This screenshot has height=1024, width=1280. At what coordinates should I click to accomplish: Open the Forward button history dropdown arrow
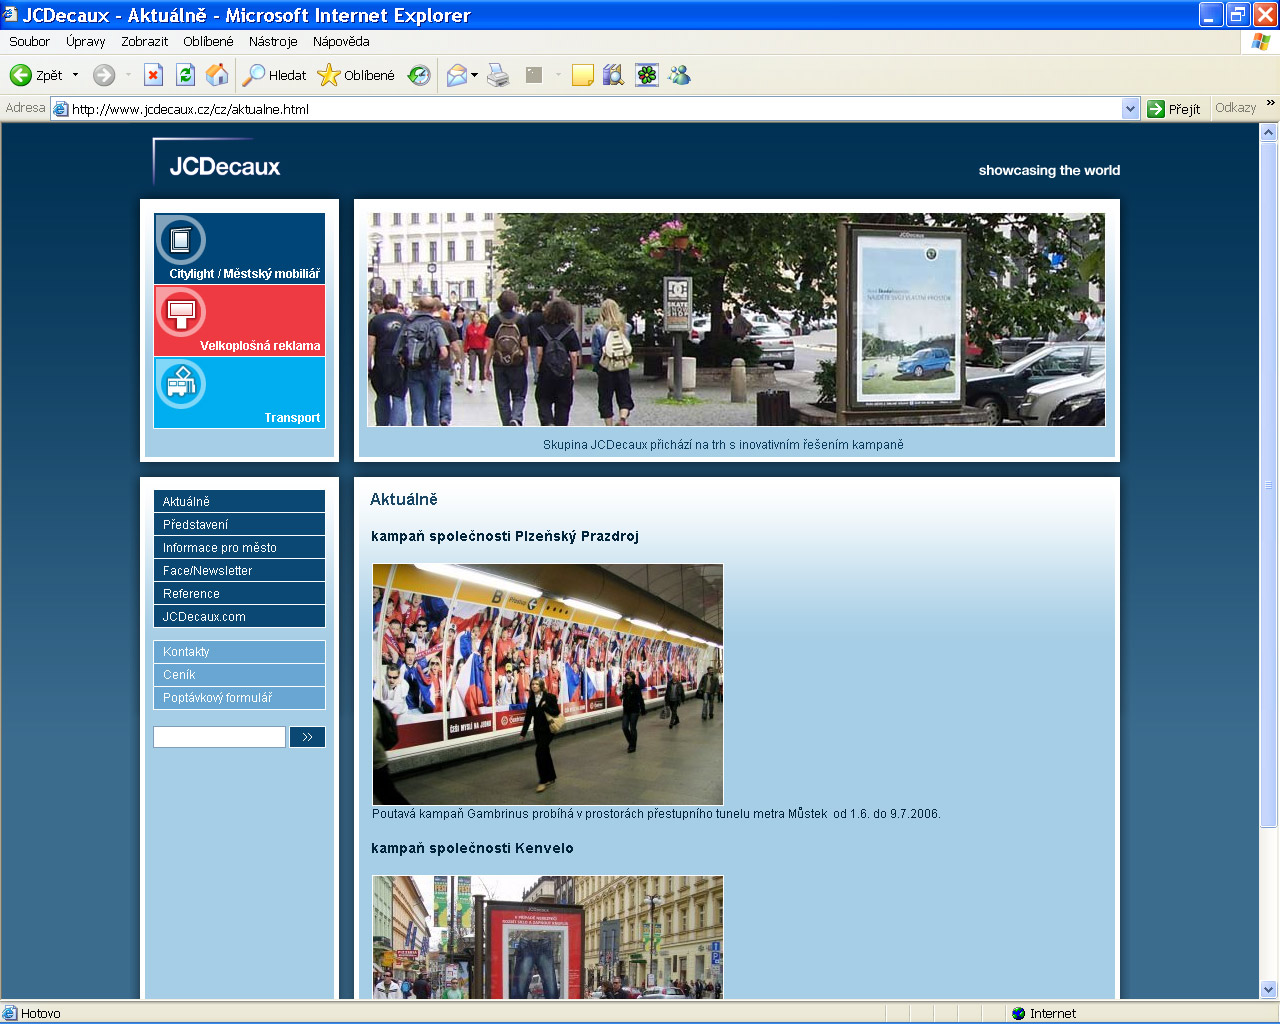128,75
